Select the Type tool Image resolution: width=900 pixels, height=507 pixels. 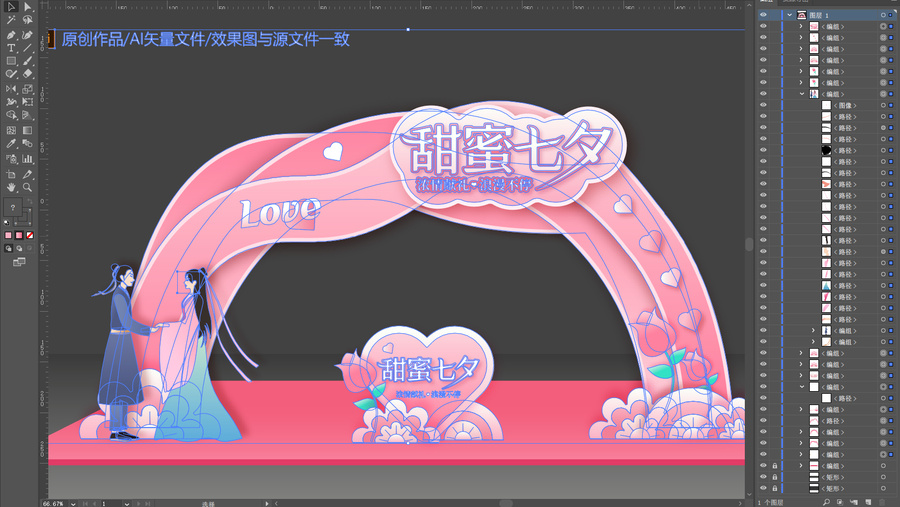pos(11,48)
